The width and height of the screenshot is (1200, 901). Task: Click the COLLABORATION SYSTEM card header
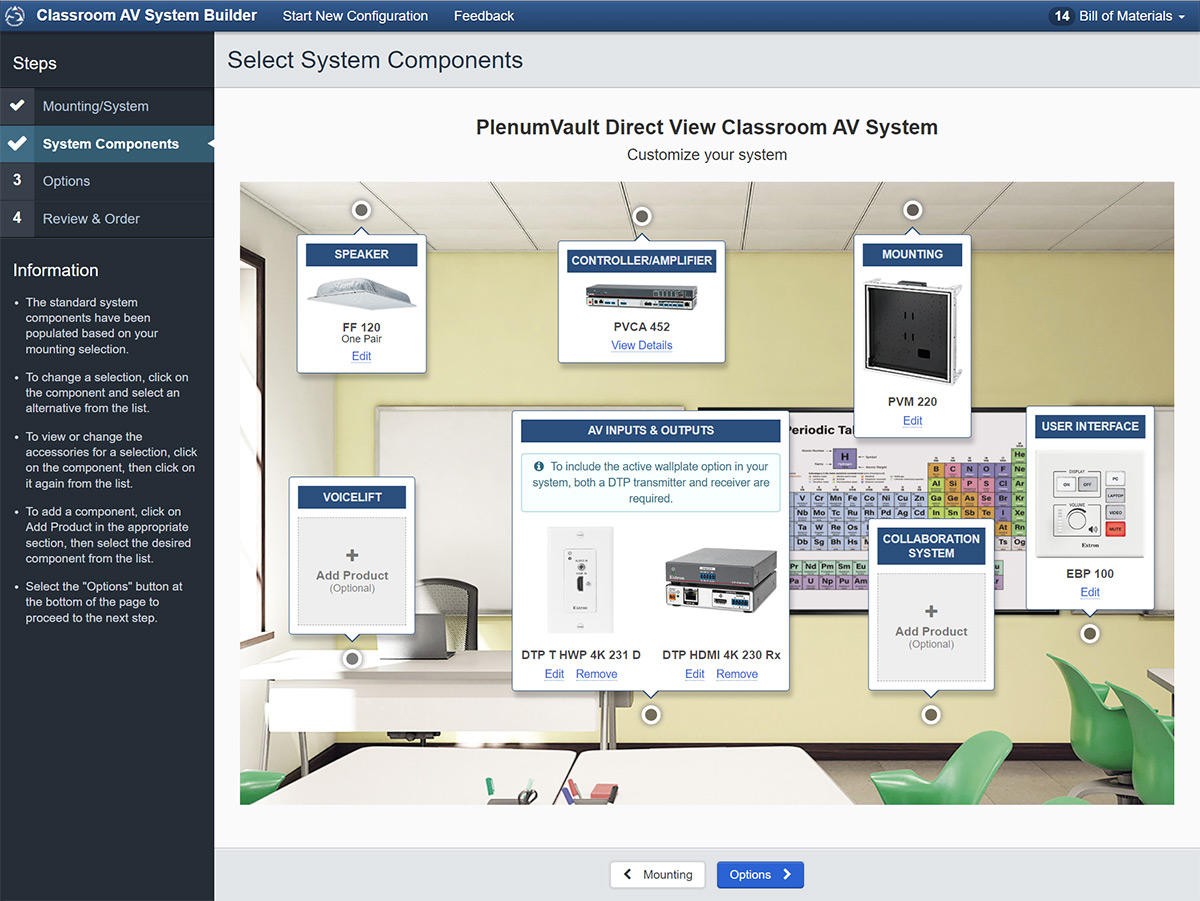click(x=931, y=545)
